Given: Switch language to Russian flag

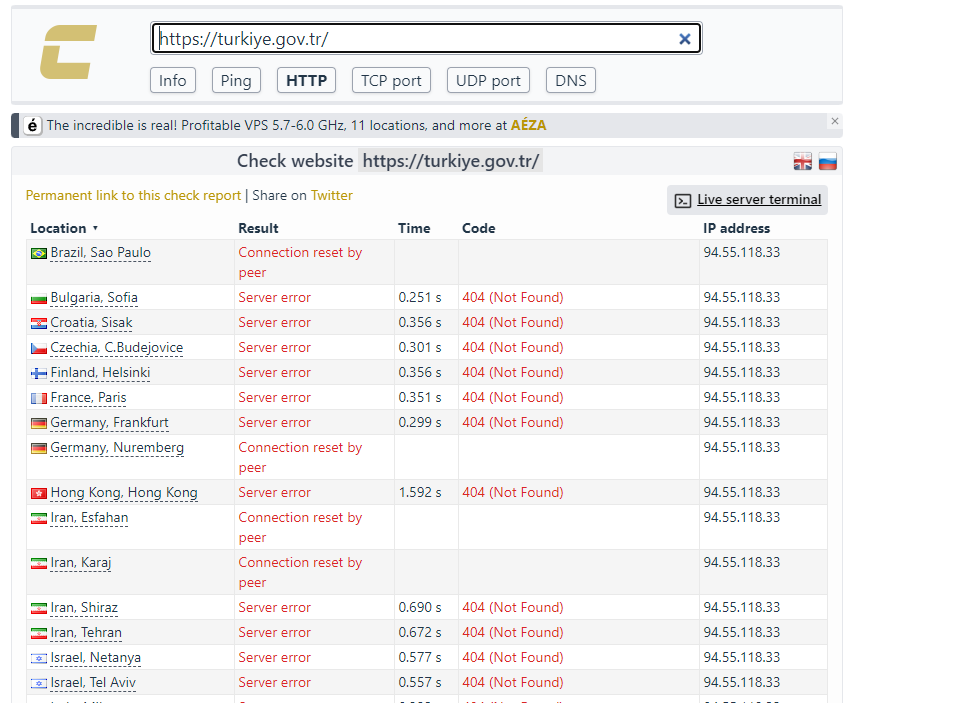Looking at the screenshot, I should pyautogui.click(x=828, y=162).
